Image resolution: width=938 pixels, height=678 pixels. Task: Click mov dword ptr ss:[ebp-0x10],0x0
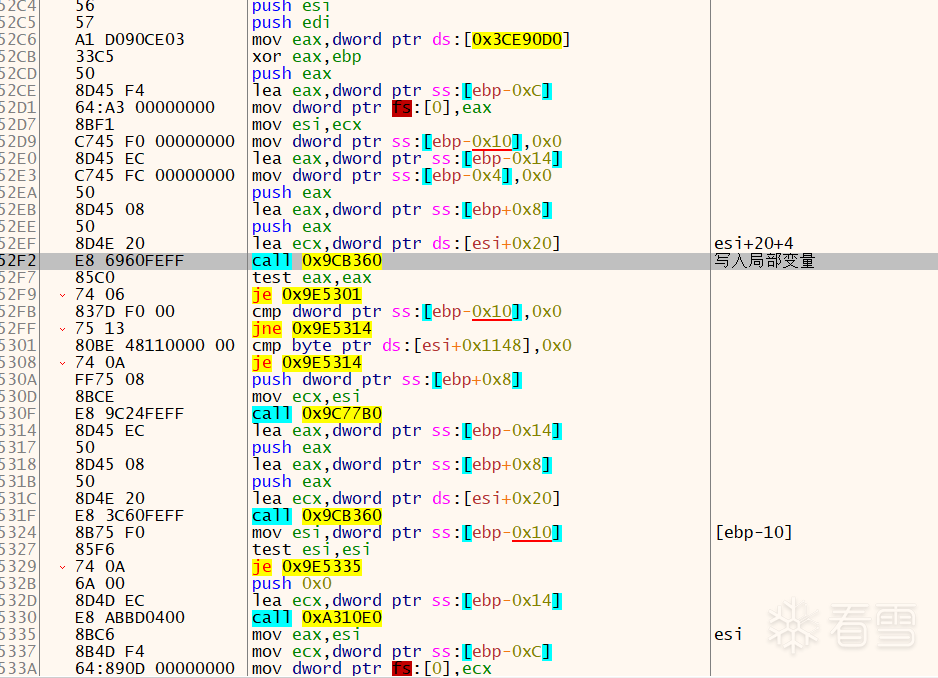(x=407, y=142)
